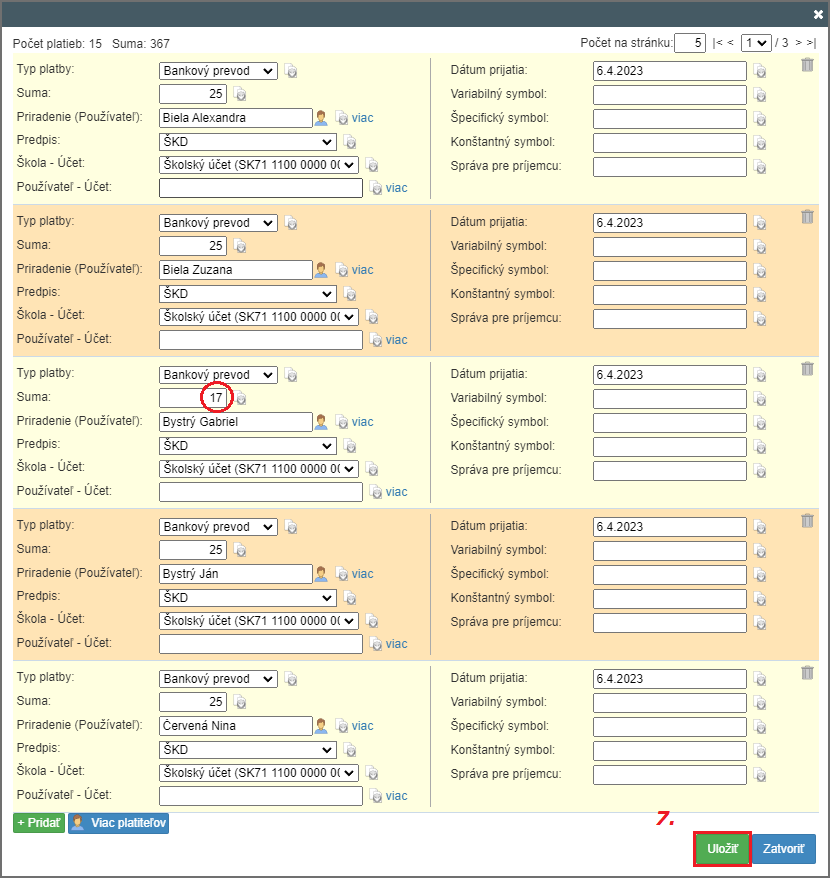
Task: Click the Zatvoriť button
Action: (x=784, y=849)
